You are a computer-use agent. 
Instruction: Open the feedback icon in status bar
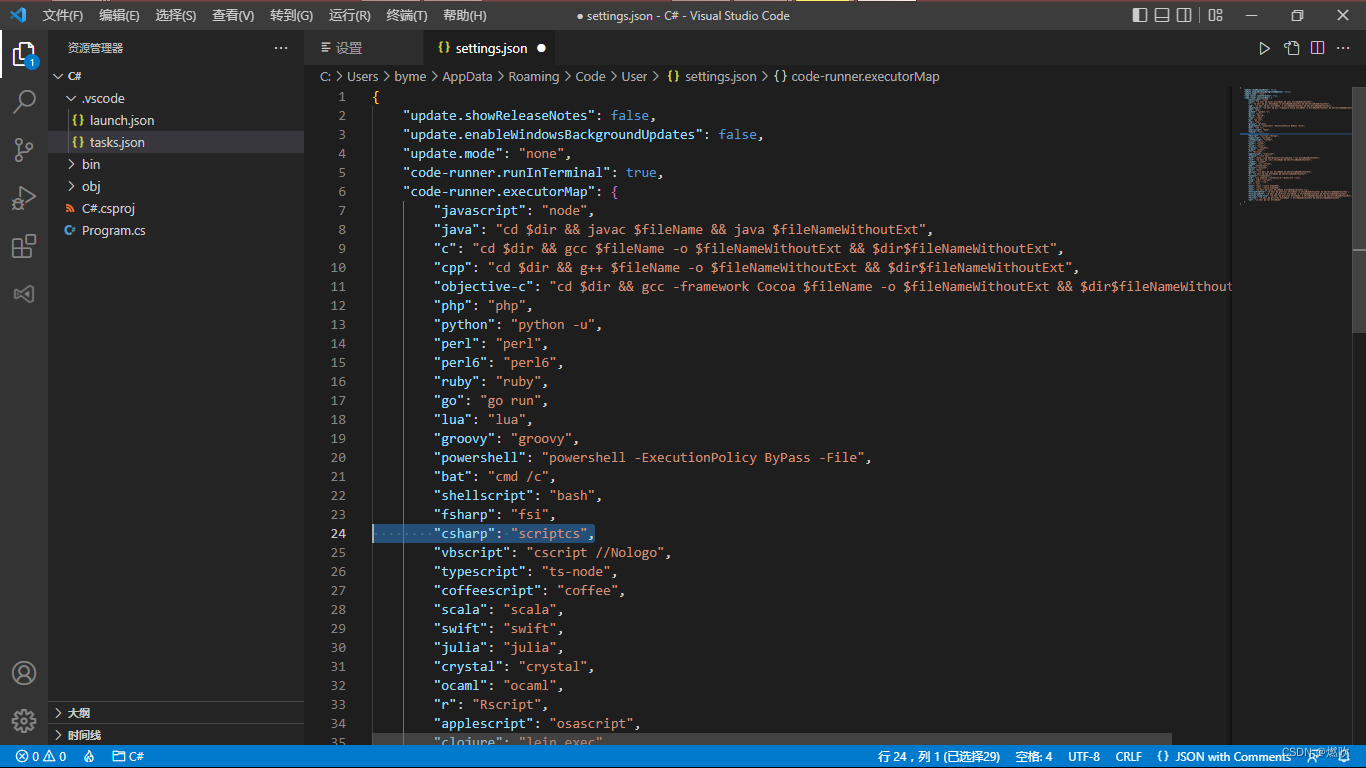1313,757
